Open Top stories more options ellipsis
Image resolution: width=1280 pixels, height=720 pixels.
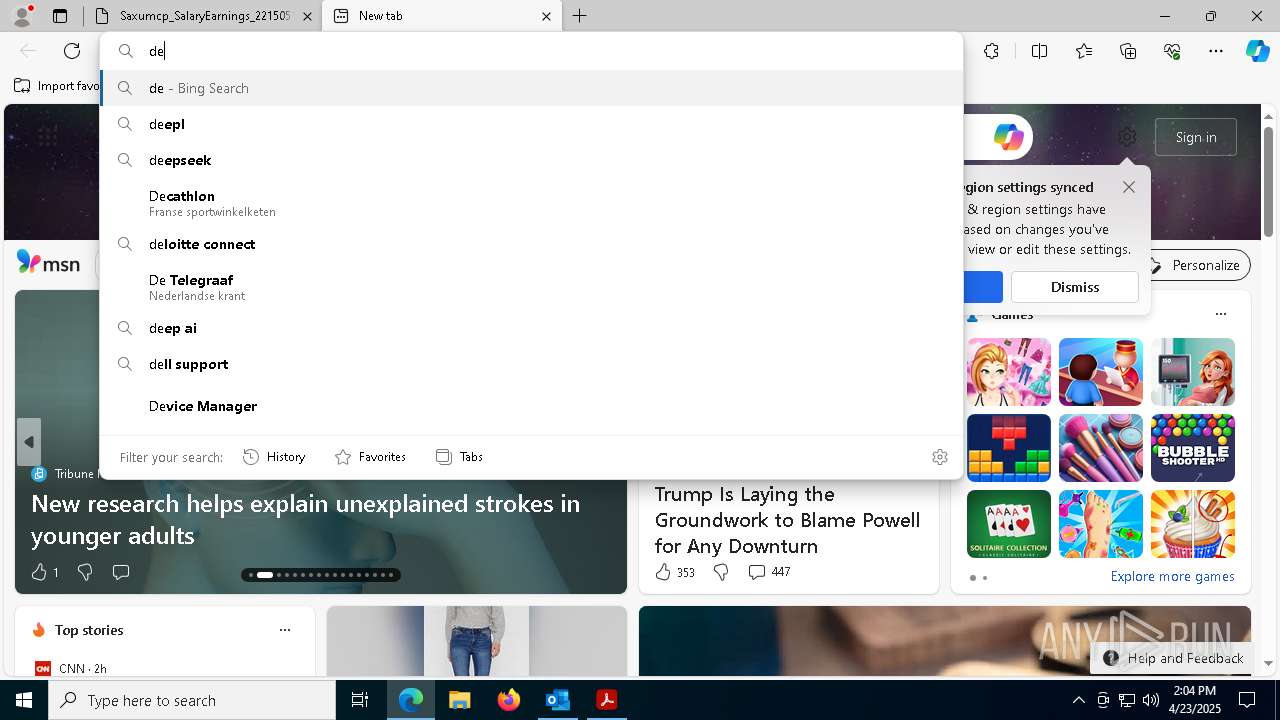[x=285, y=630]
